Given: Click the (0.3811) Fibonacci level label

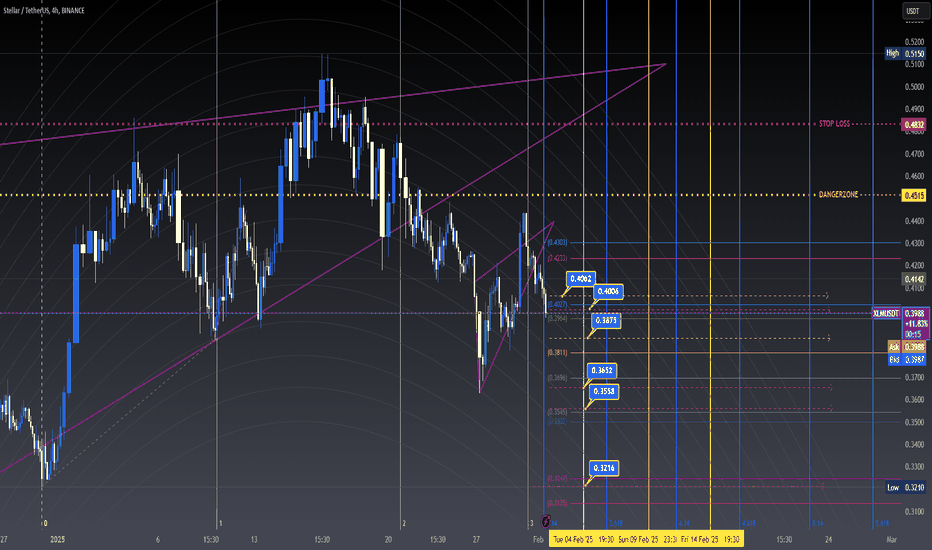Looking at the screenshot, I should [x=557, y=353].
